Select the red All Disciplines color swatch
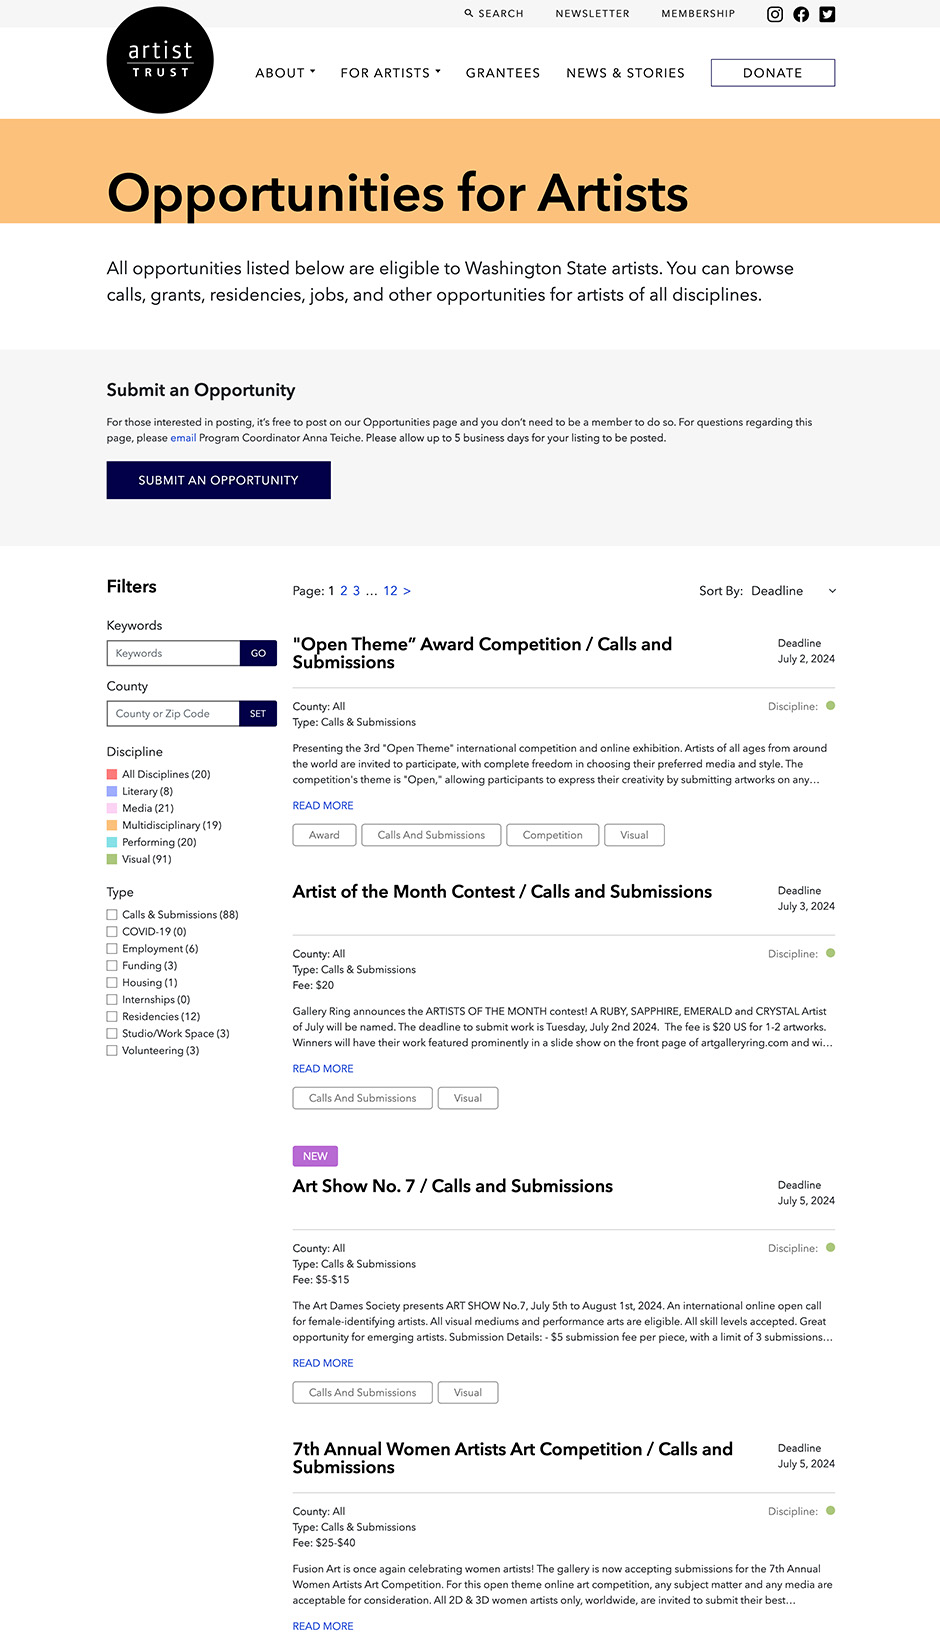This screenshot has width=940, height=1632. (112, 774)
